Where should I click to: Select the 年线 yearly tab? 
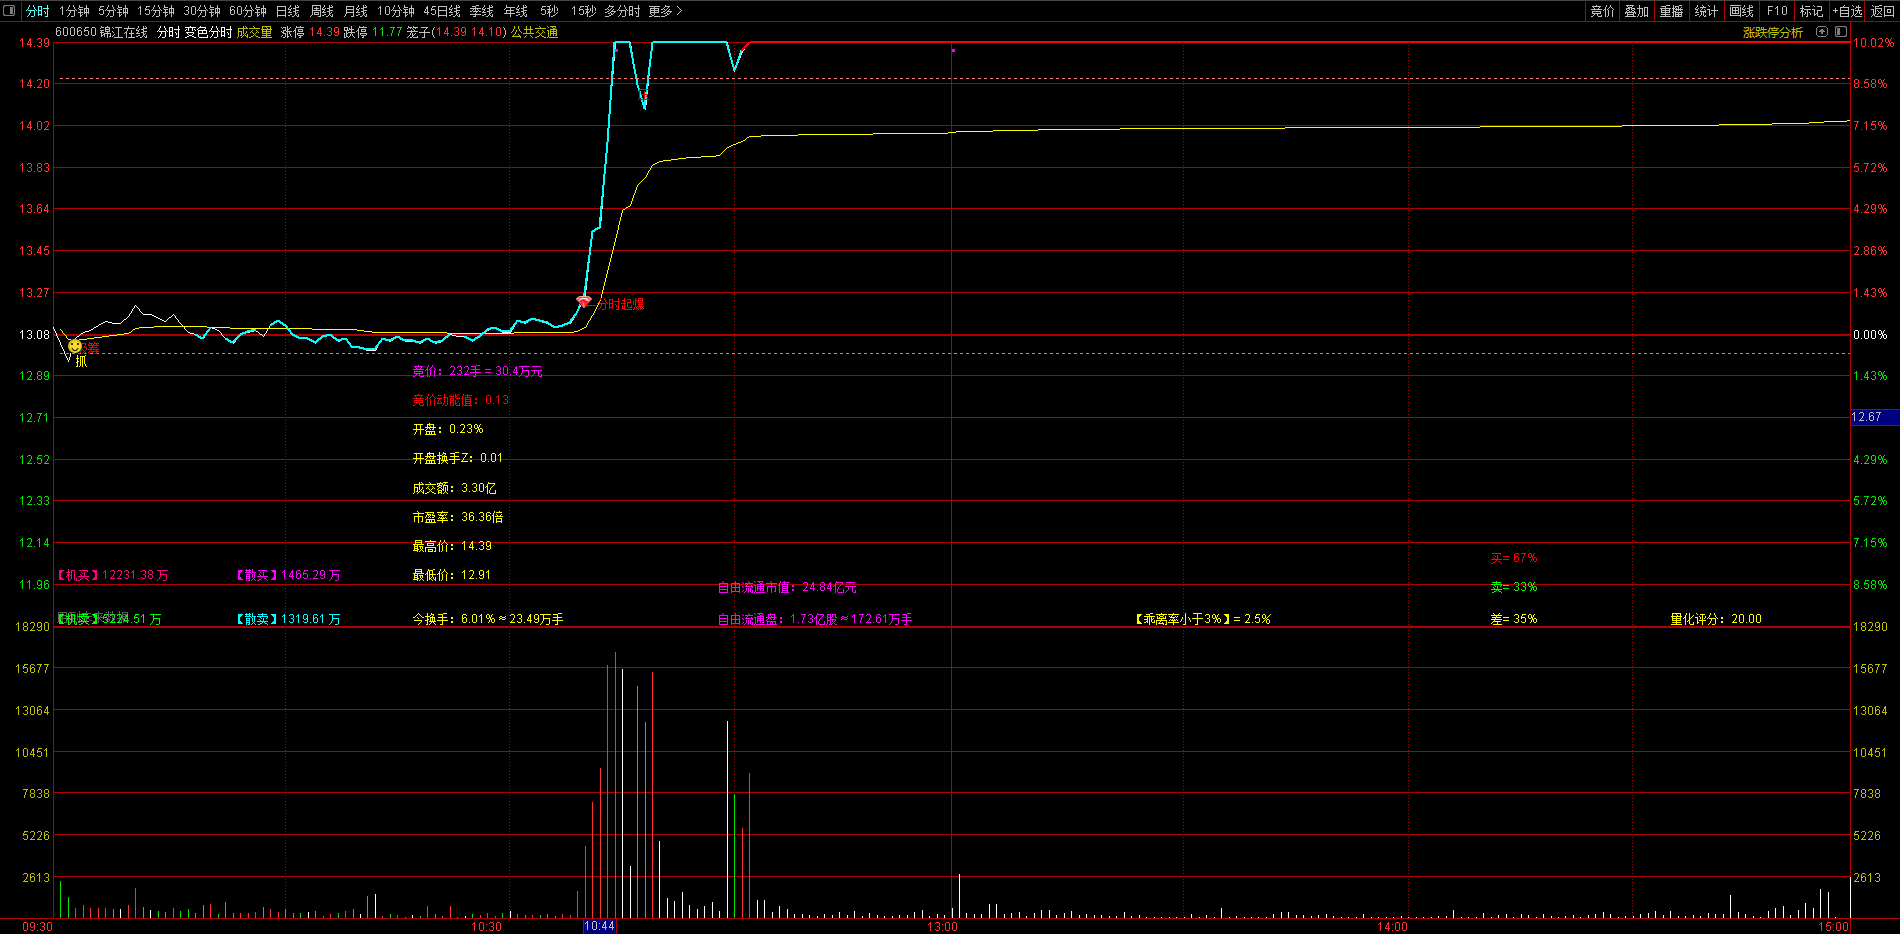(x=516, y=11)
